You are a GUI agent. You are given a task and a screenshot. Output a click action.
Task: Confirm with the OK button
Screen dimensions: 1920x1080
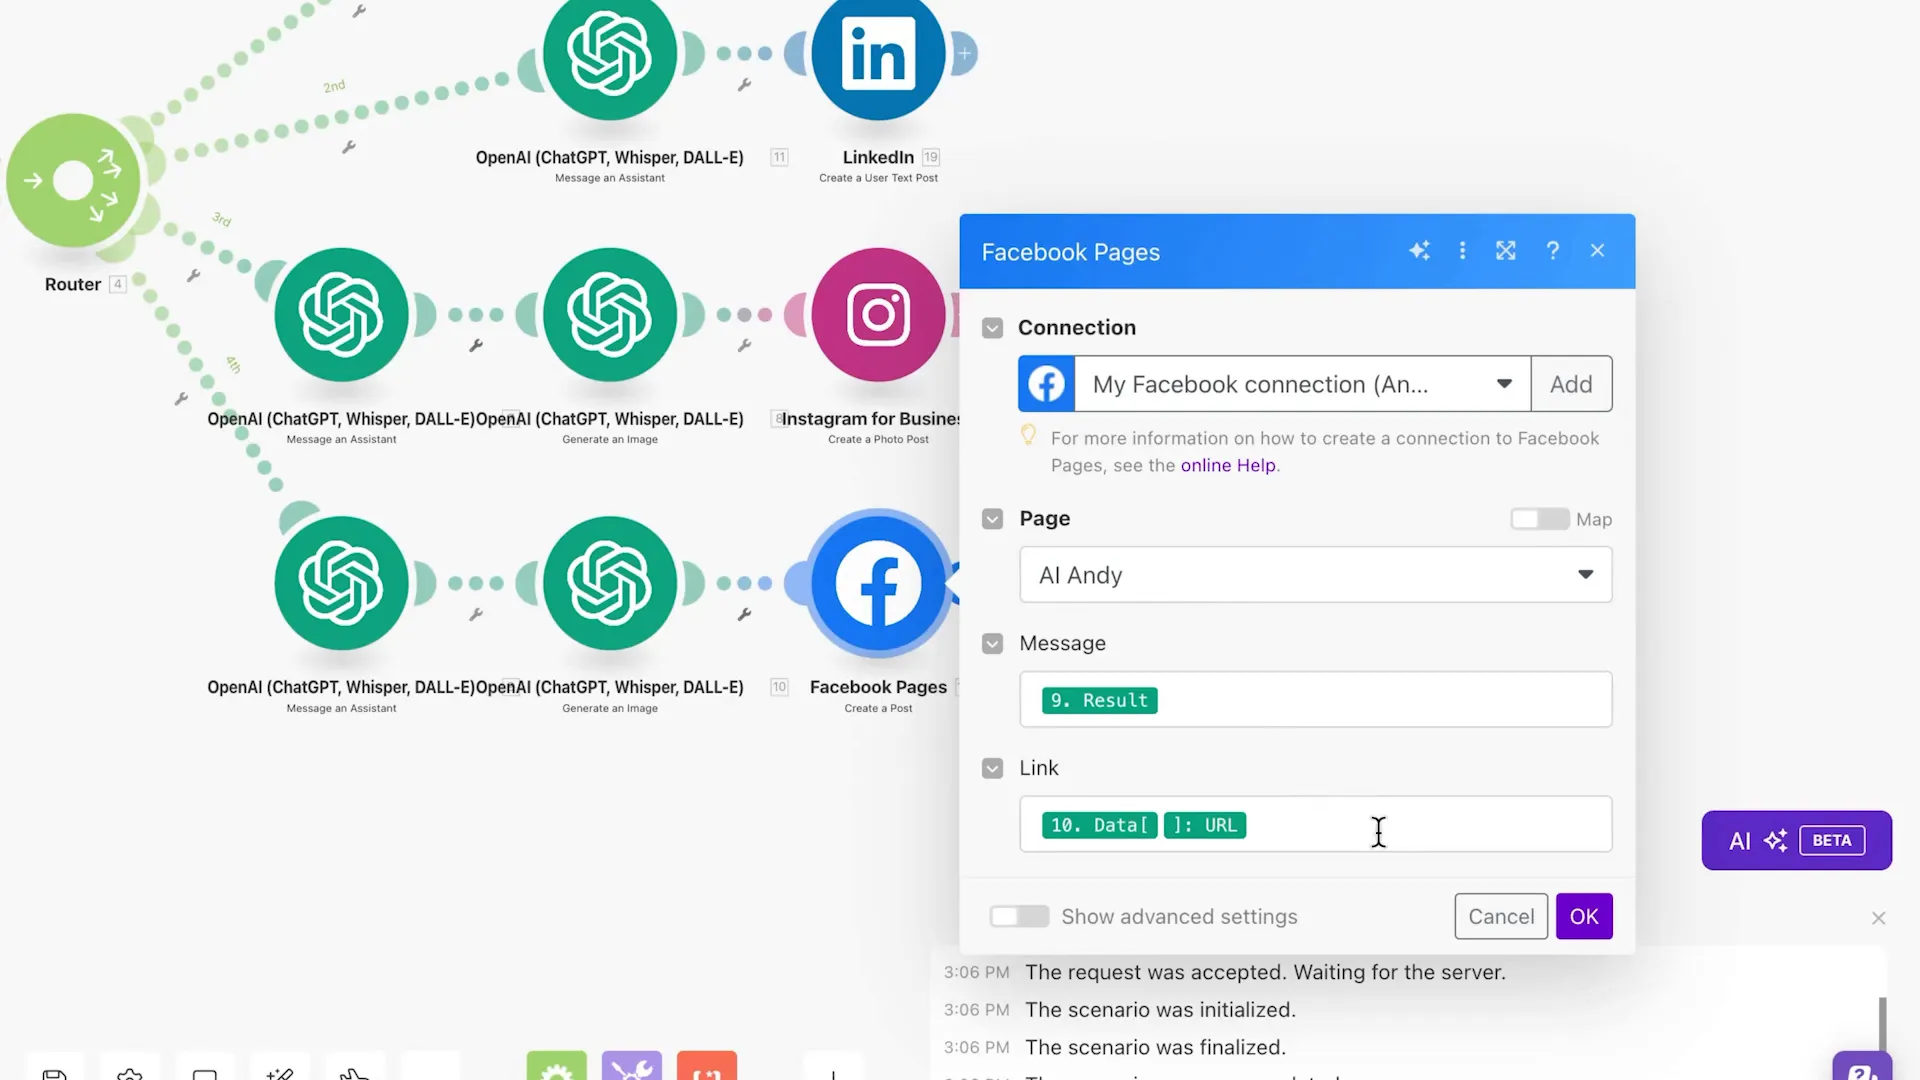(x=1584, y=916)
